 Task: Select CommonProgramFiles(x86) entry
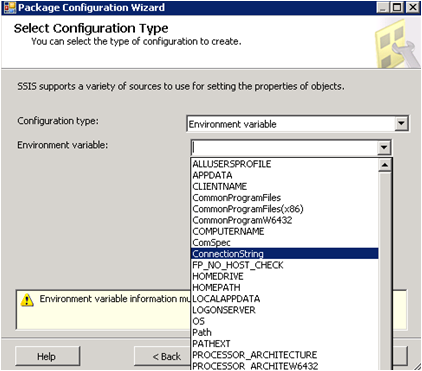coord(285,209)
